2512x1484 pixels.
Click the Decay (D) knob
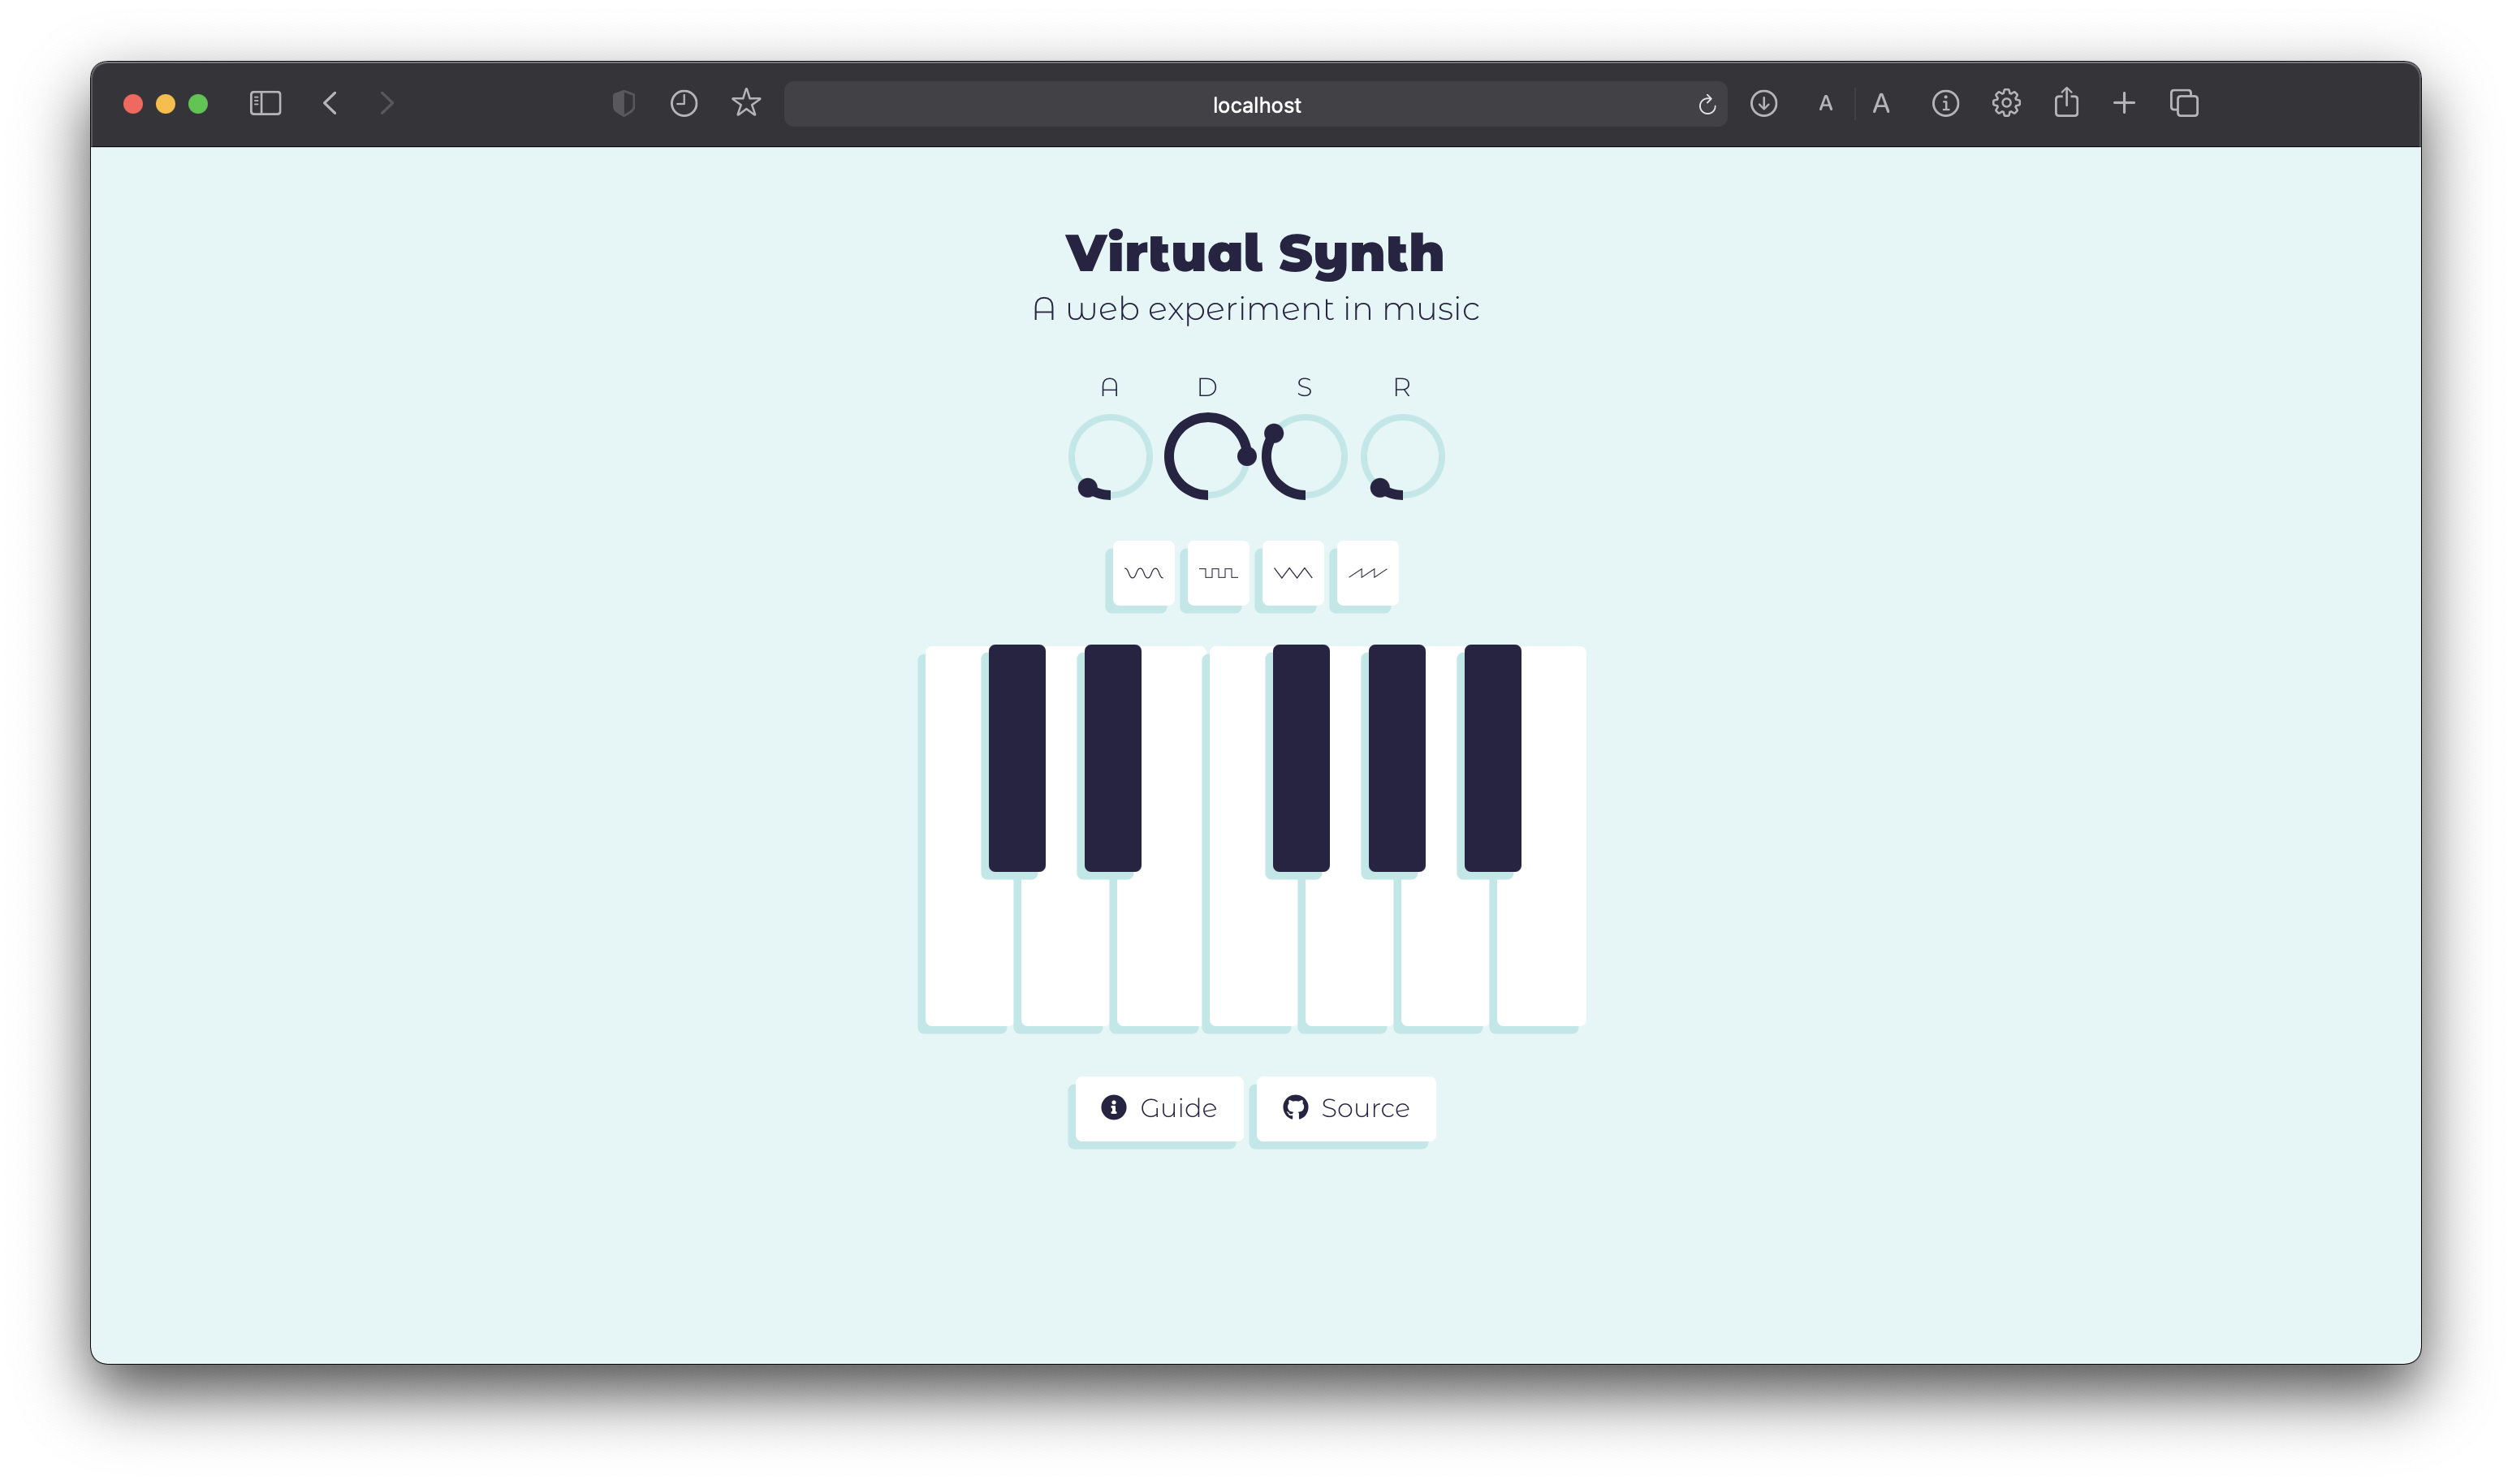click(1207, 456)
